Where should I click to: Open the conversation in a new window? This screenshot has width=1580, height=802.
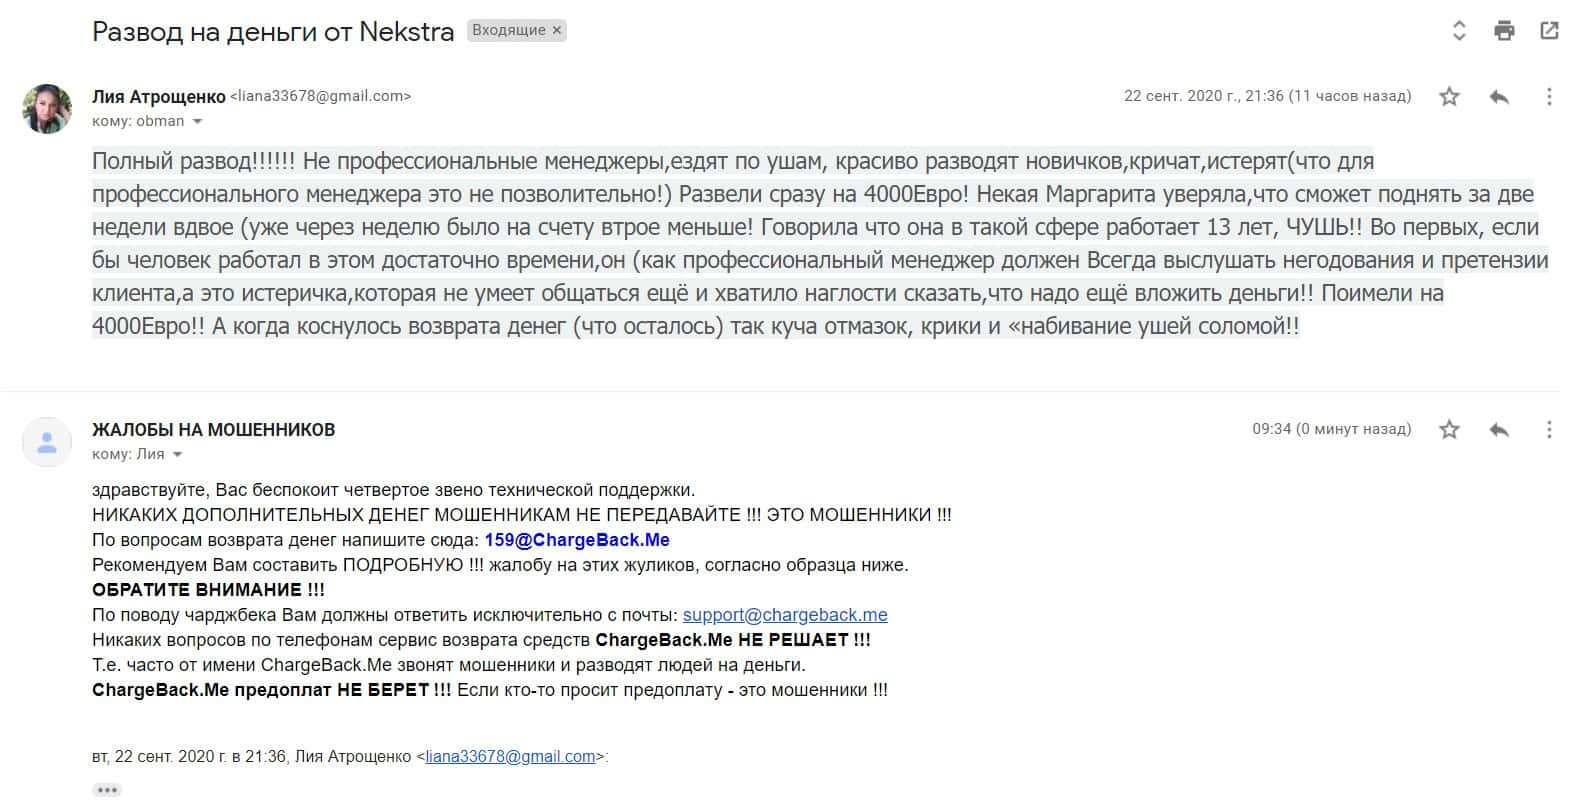(1549, 31)
